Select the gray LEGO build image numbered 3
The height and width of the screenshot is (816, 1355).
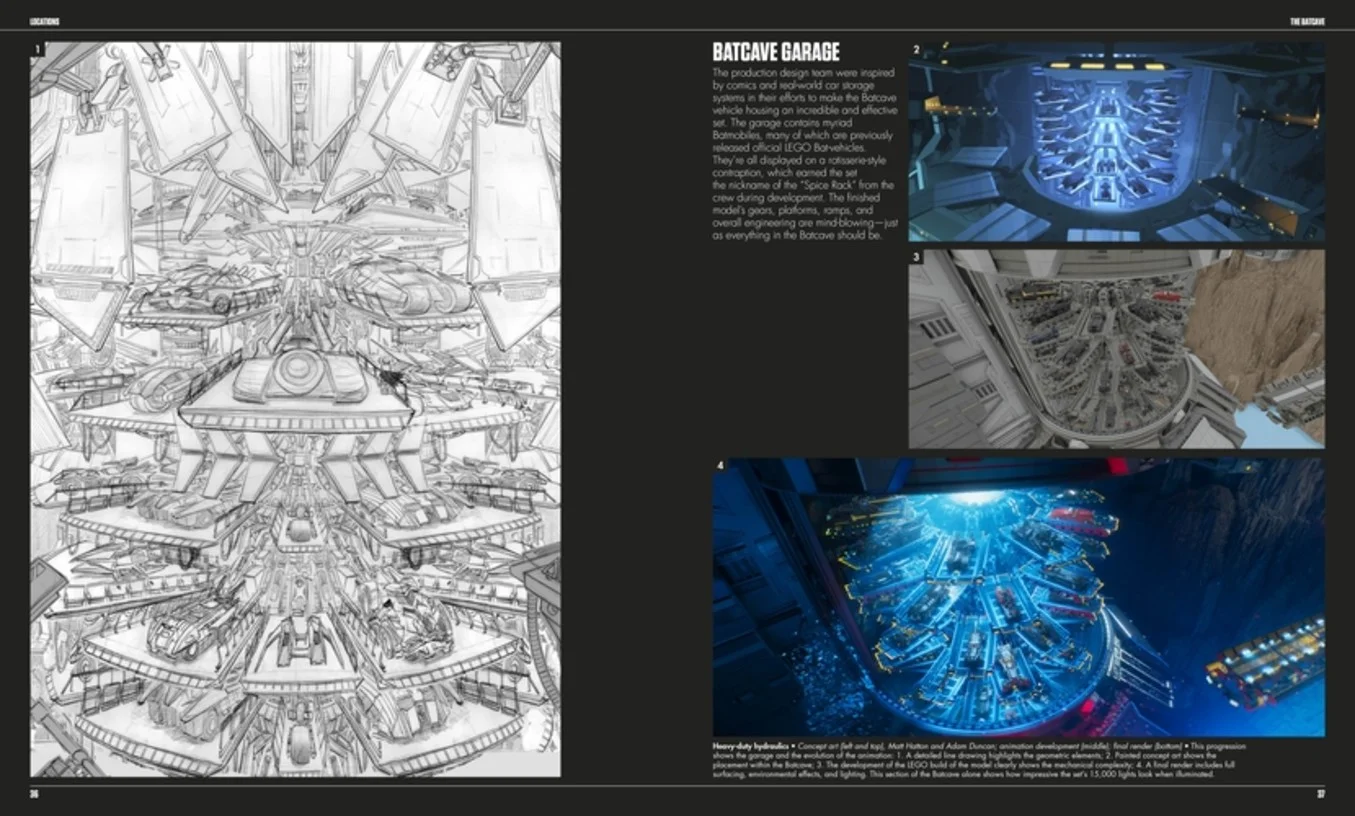[x=1116, y=348]
